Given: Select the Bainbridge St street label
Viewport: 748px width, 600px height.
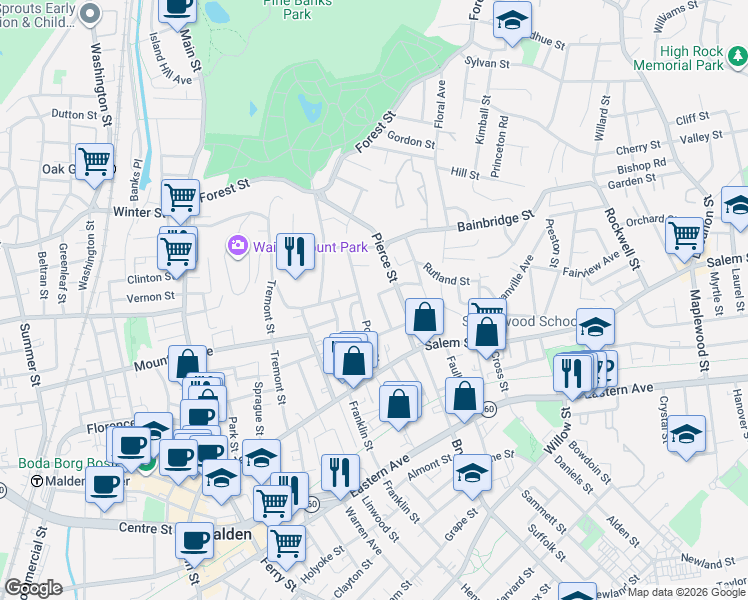Looking at the screenshot, I should click(x=496, y=220).
